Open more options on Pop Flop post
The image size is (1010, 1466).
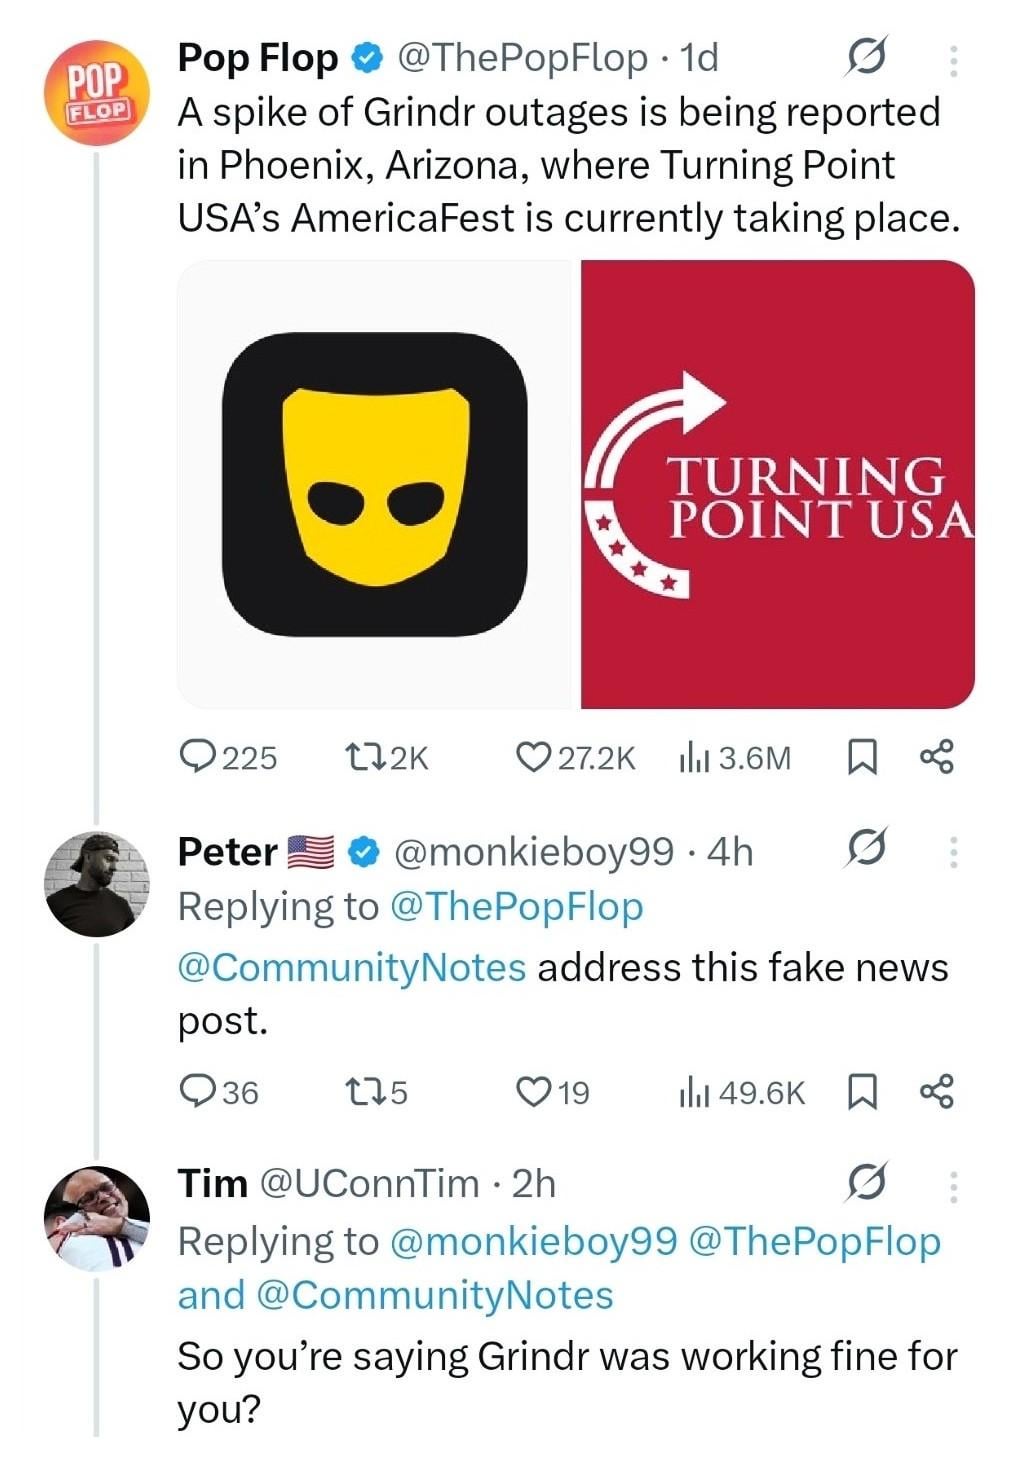(x=953, y=61)
